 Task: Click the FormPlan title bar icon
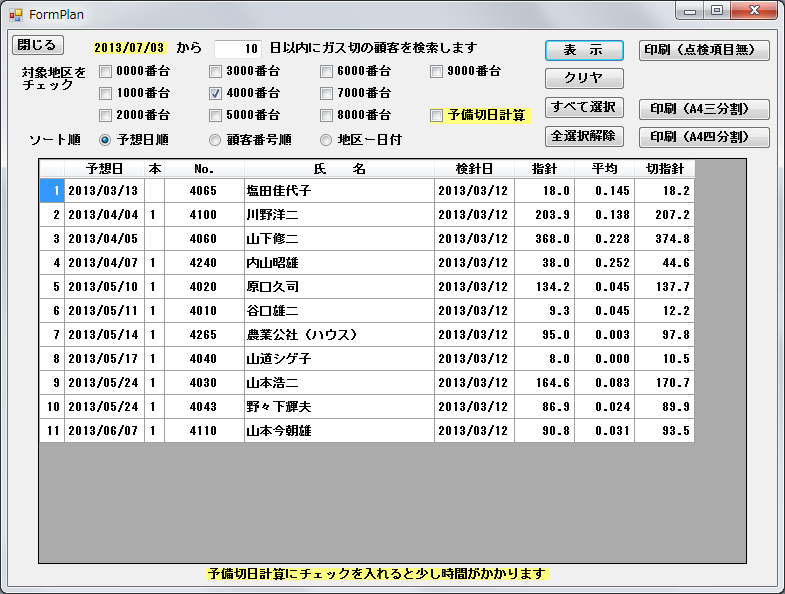pos(15,15)
